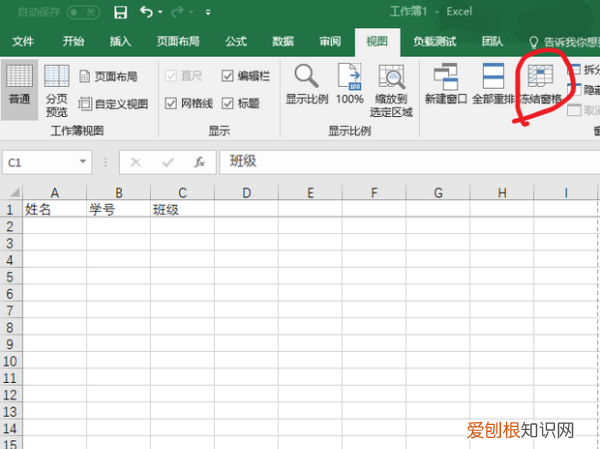Viewport: 600px width, 449px height.
Task: Click the Enter checkmark in formula bar
Action: [168, 162]
